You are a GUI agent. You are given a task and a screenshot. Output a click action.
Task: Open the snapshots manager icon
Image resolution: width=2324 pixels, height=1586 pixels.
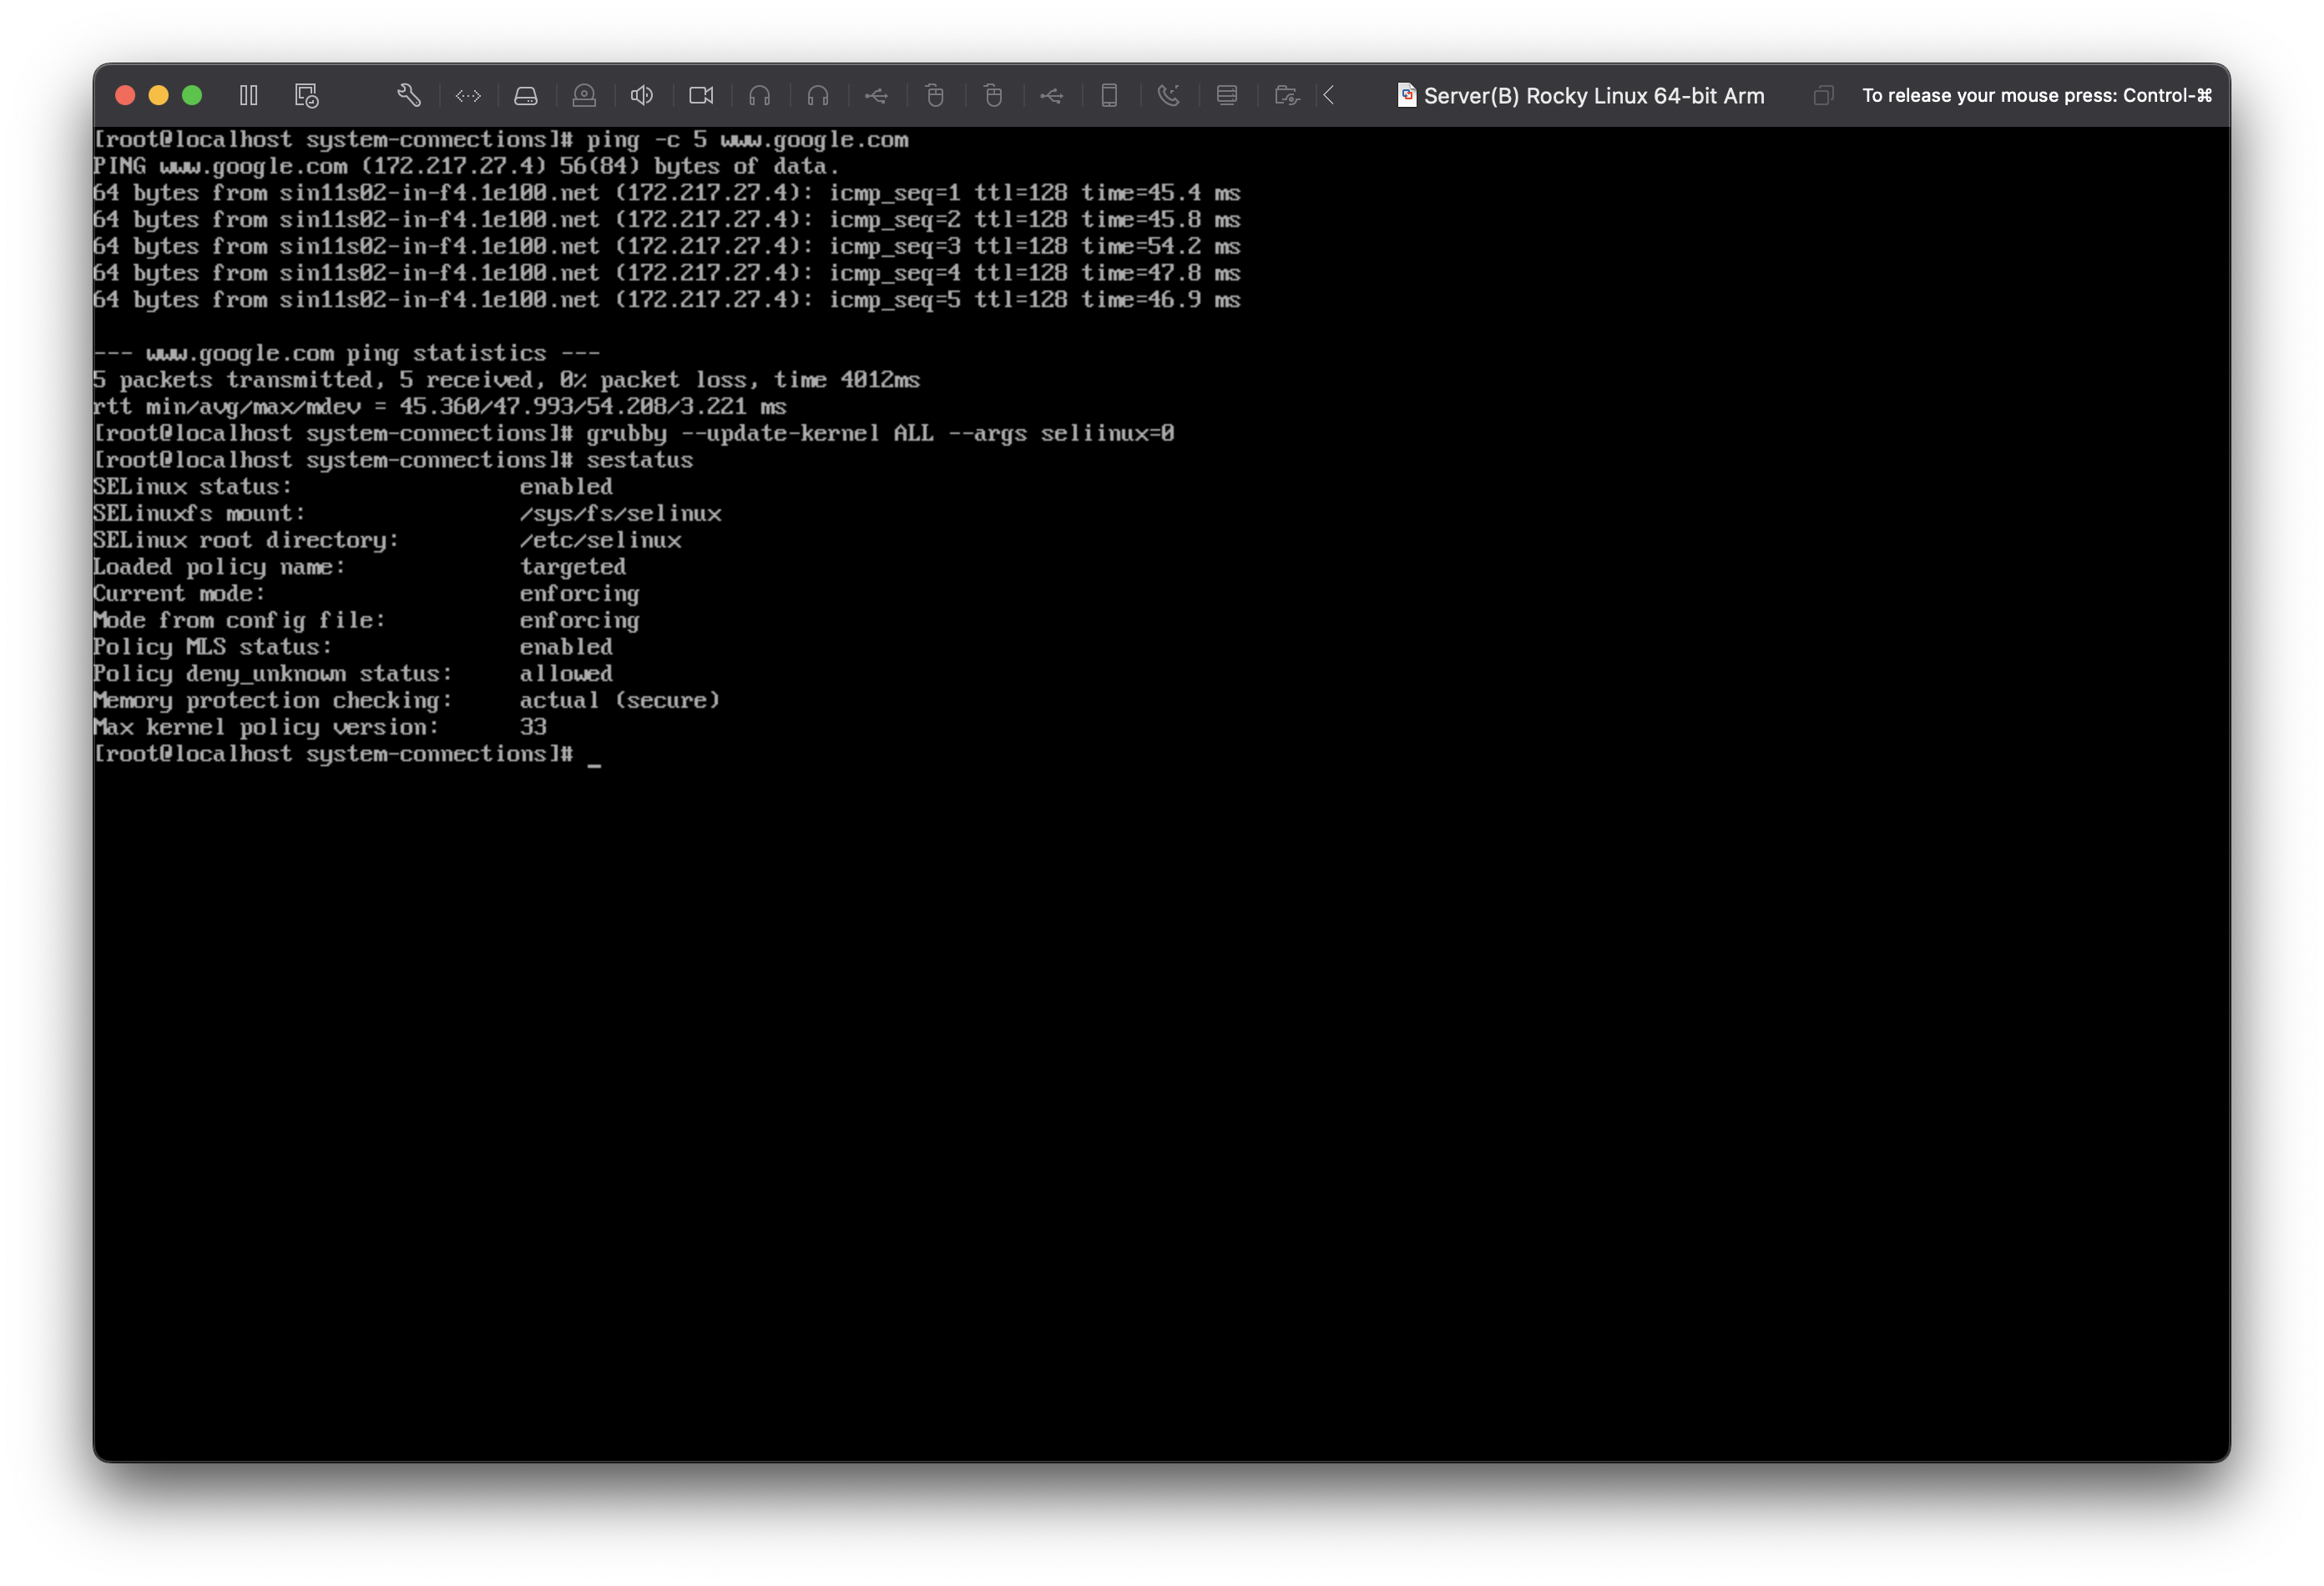306,95
